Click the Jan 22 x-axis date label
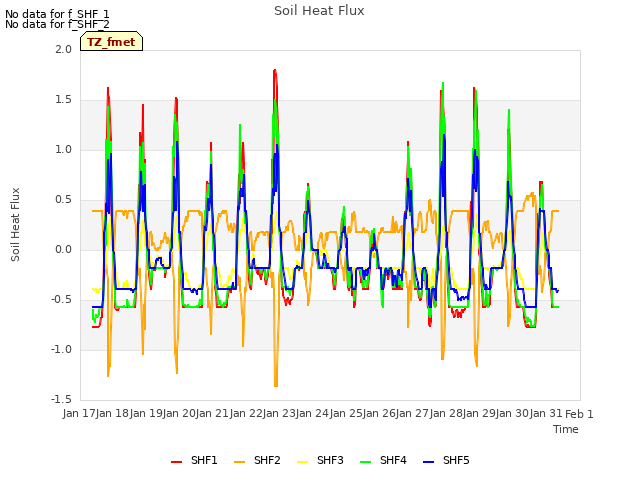This screenshot has width=640, height=480. [246, 413]
